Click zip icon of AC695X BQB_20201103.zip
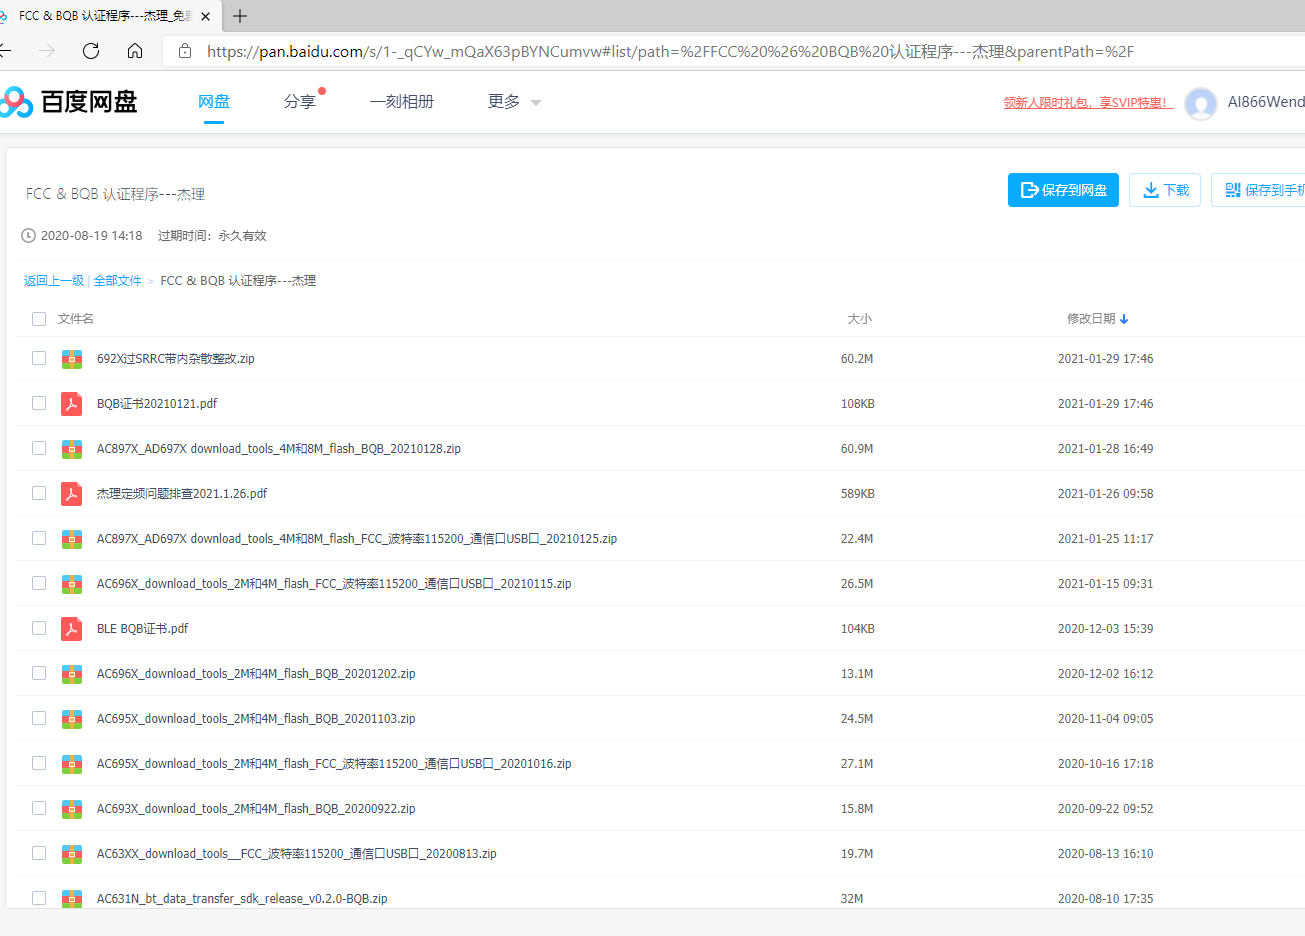The height and width of the screenshot is (936, 1305). (x=72, y=719)
